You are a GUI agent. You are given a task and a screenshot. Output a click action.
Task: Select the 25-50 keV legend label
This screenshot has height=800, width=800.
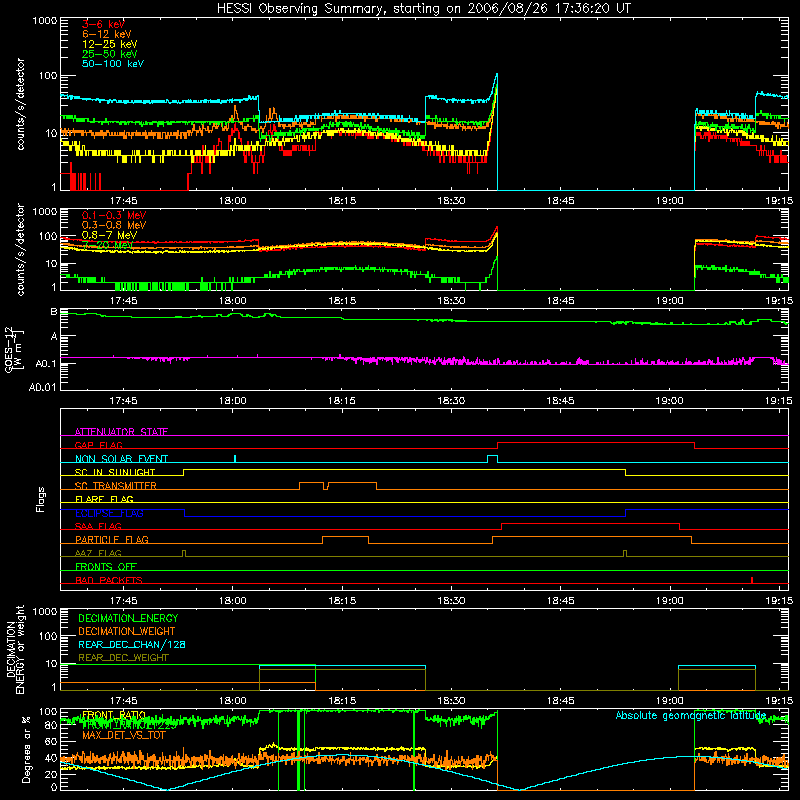pyautogui.click(x=110, y=54)
